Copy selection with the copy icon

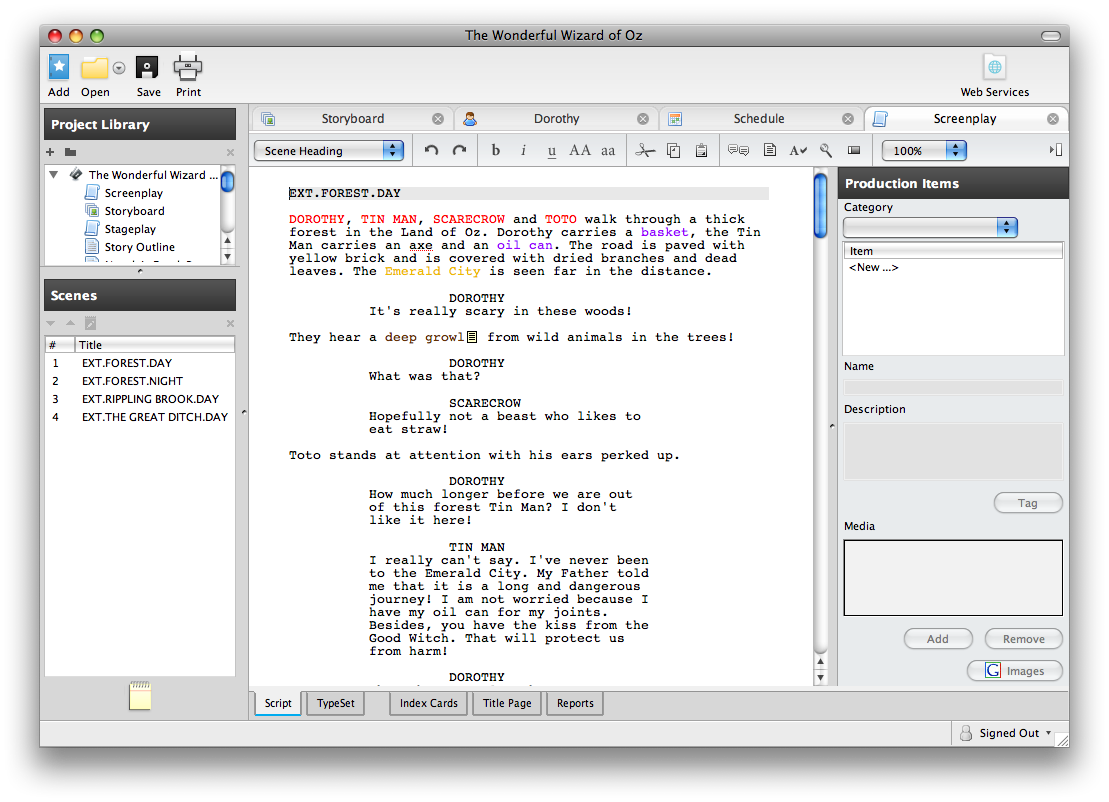pos(673,150)
